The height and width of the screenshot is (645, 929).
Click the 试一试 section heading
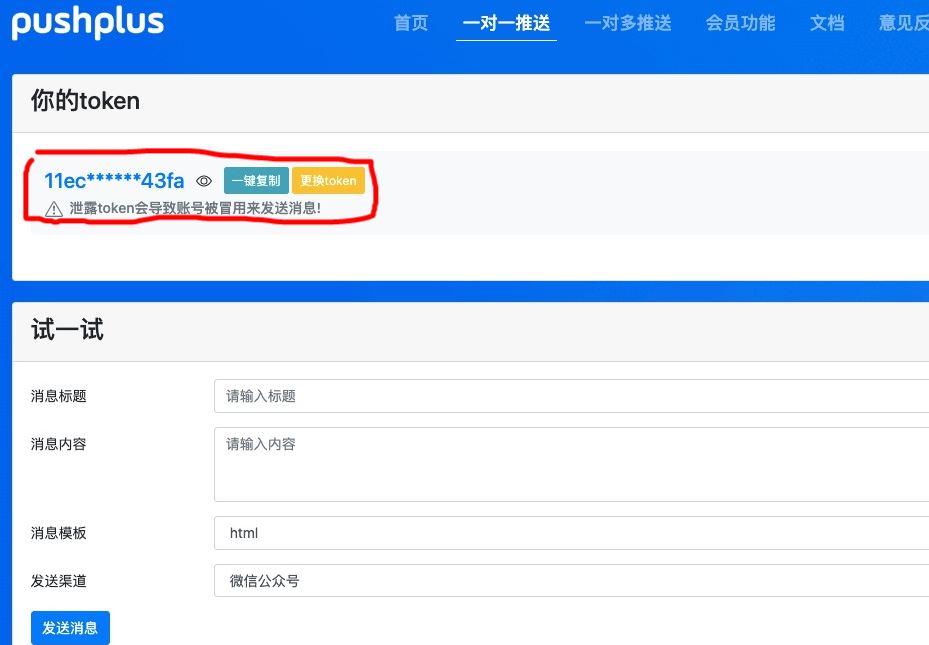click(x=67, y=330)
